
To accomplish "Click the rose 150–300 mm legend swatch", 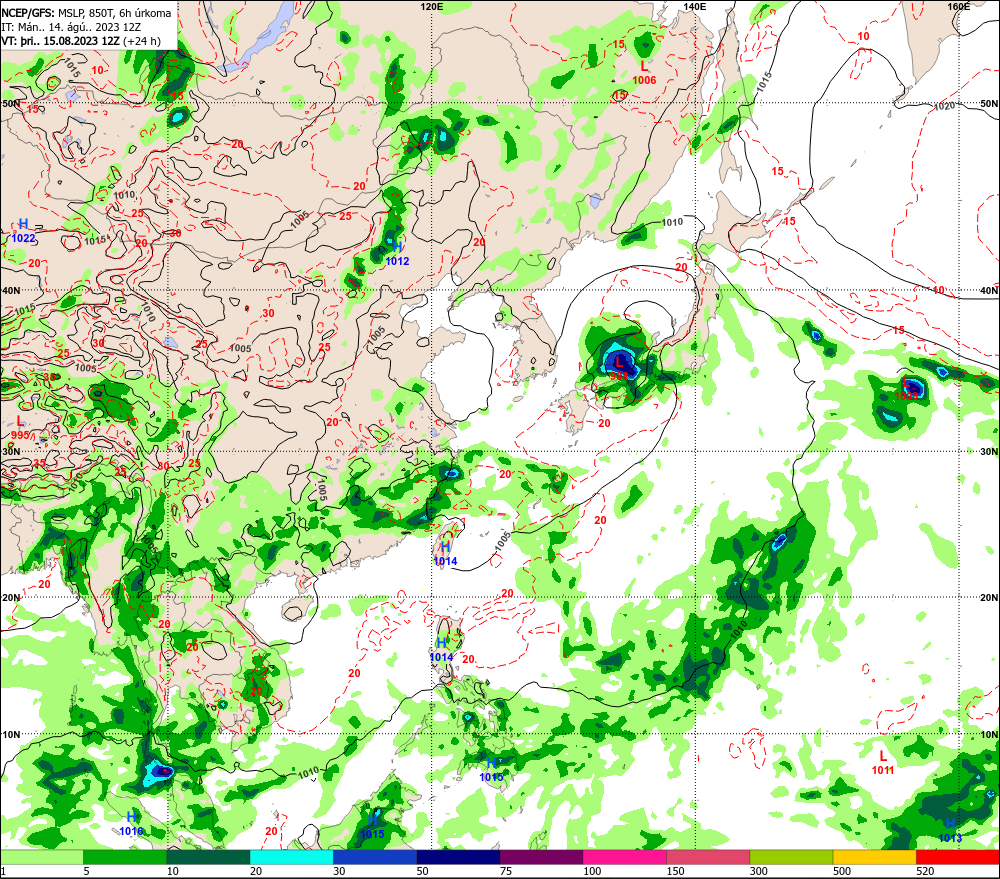I will click(x=708, y=857).
